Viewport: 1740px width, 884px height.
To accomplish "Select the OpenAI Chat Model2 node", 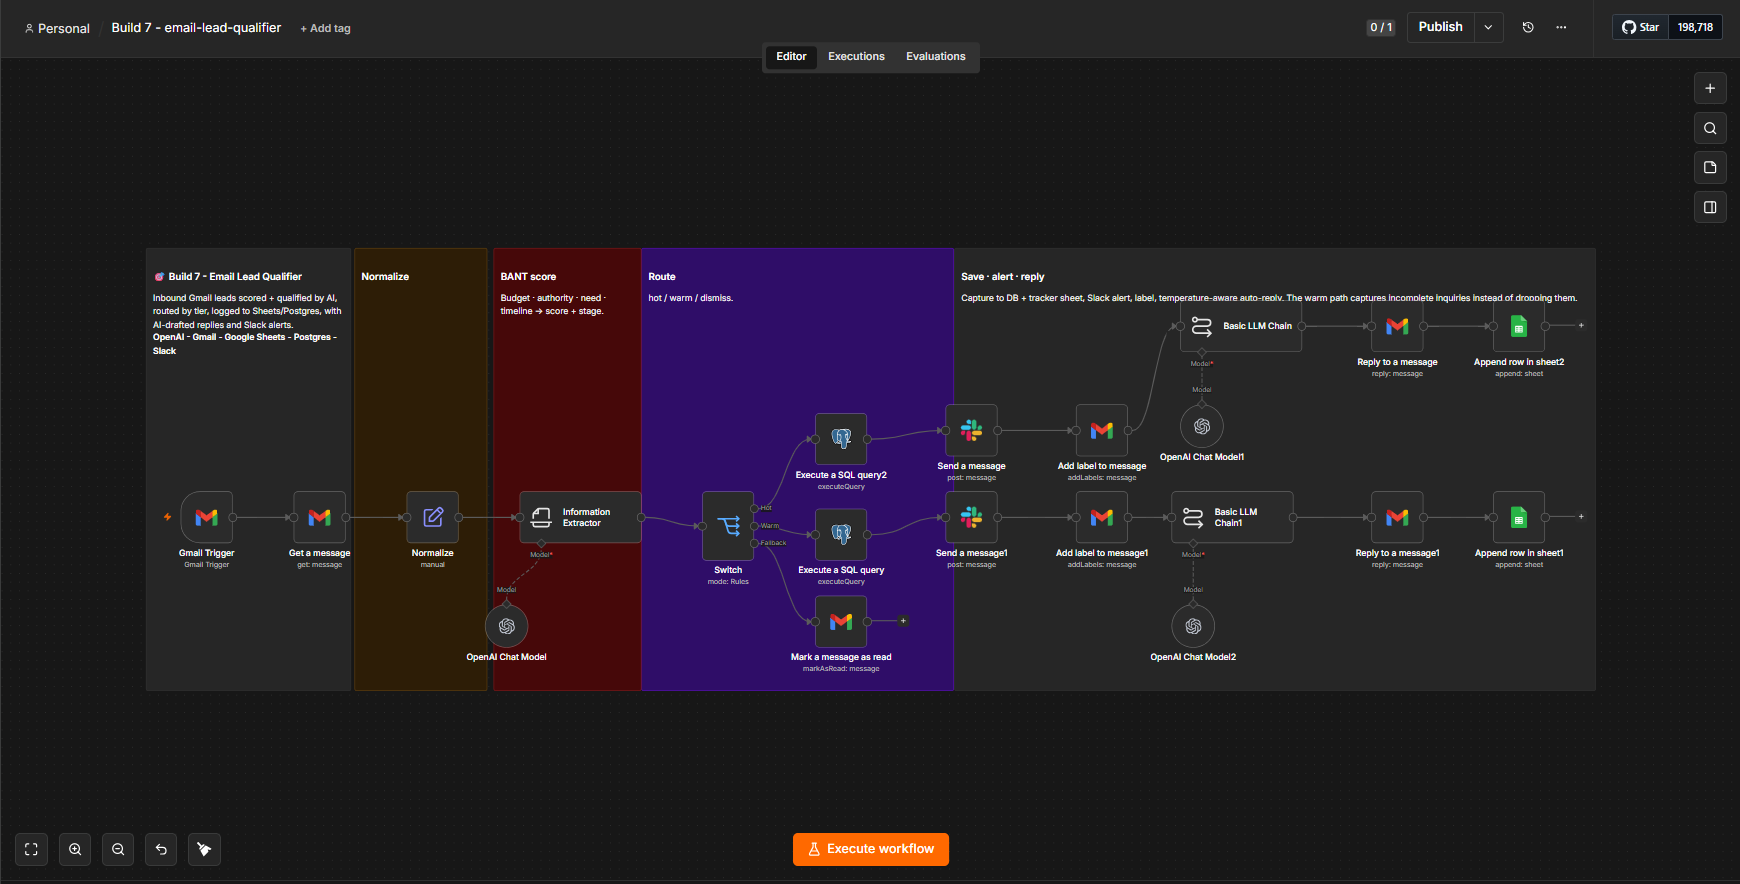I will pos(1193,626).
